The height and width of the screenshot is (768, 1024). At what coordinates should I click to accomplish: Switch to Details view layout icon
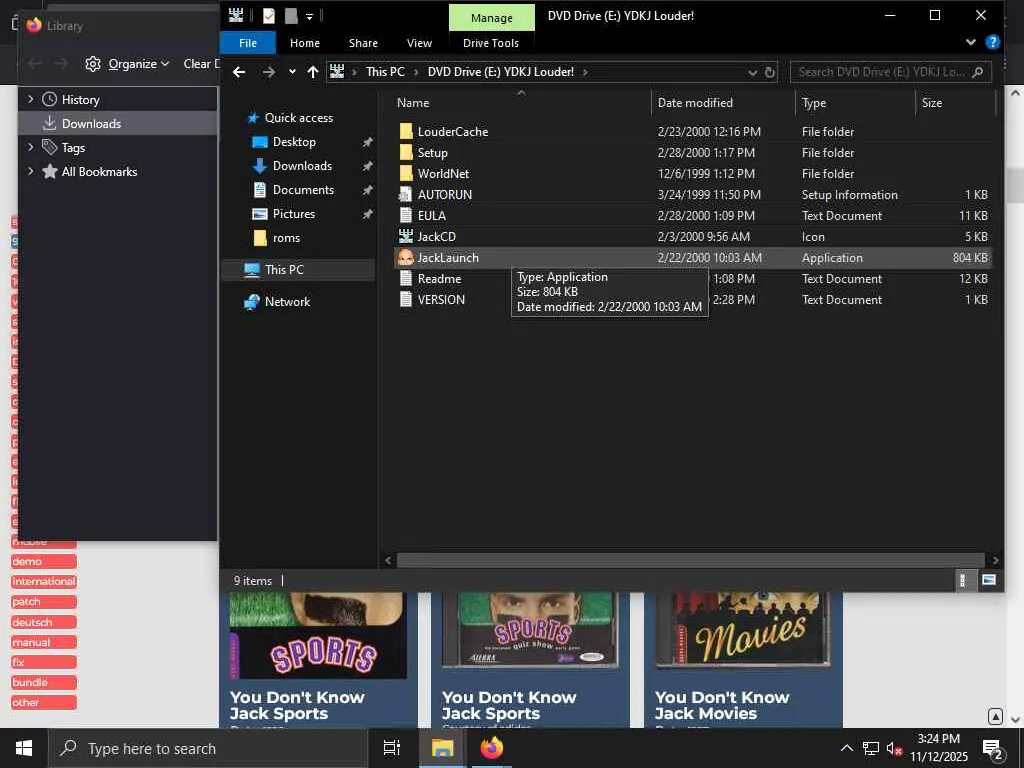[963, 580]
